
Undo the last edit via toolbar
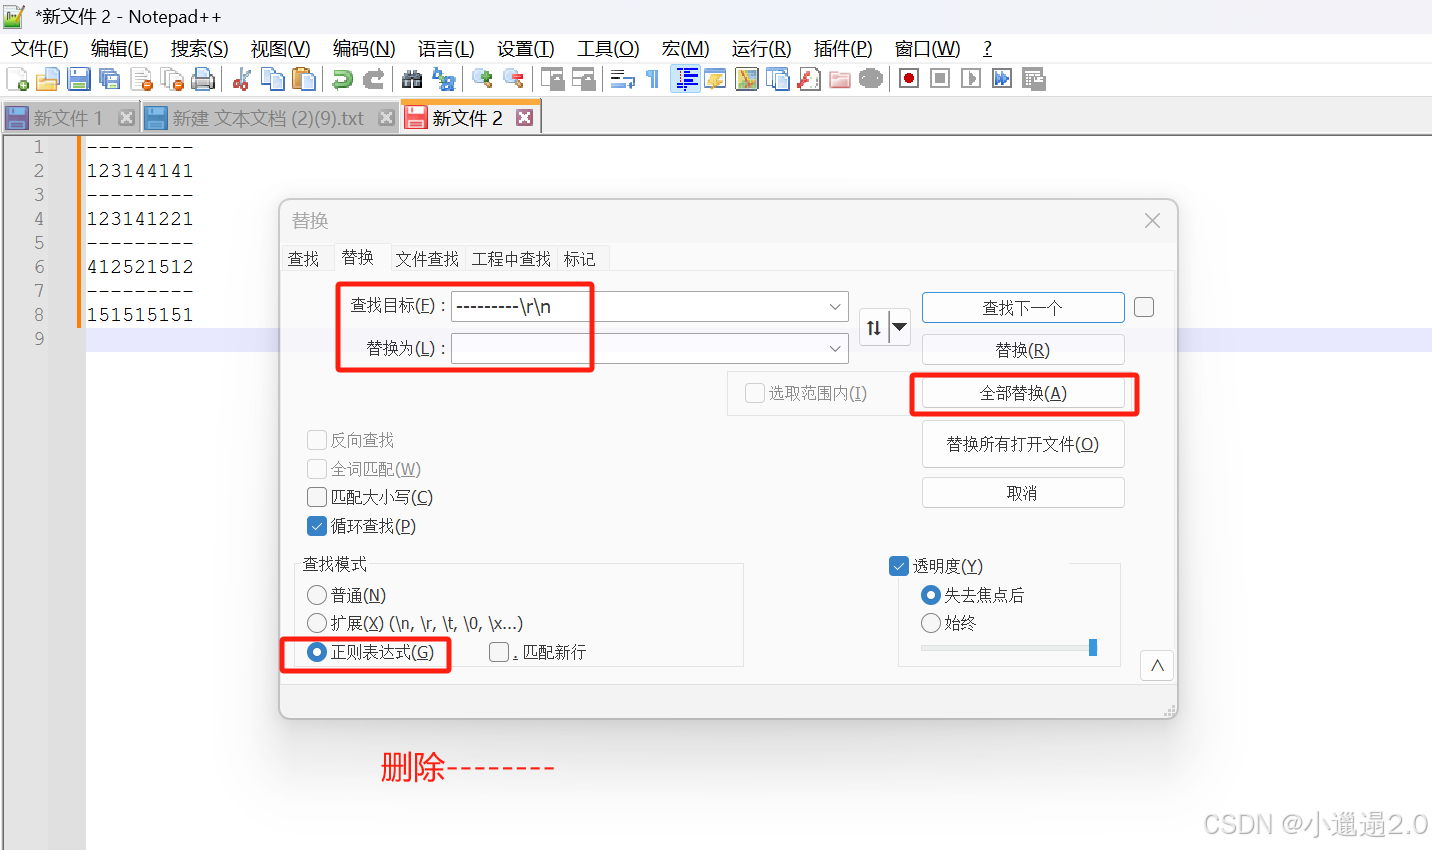pos(342,79)
